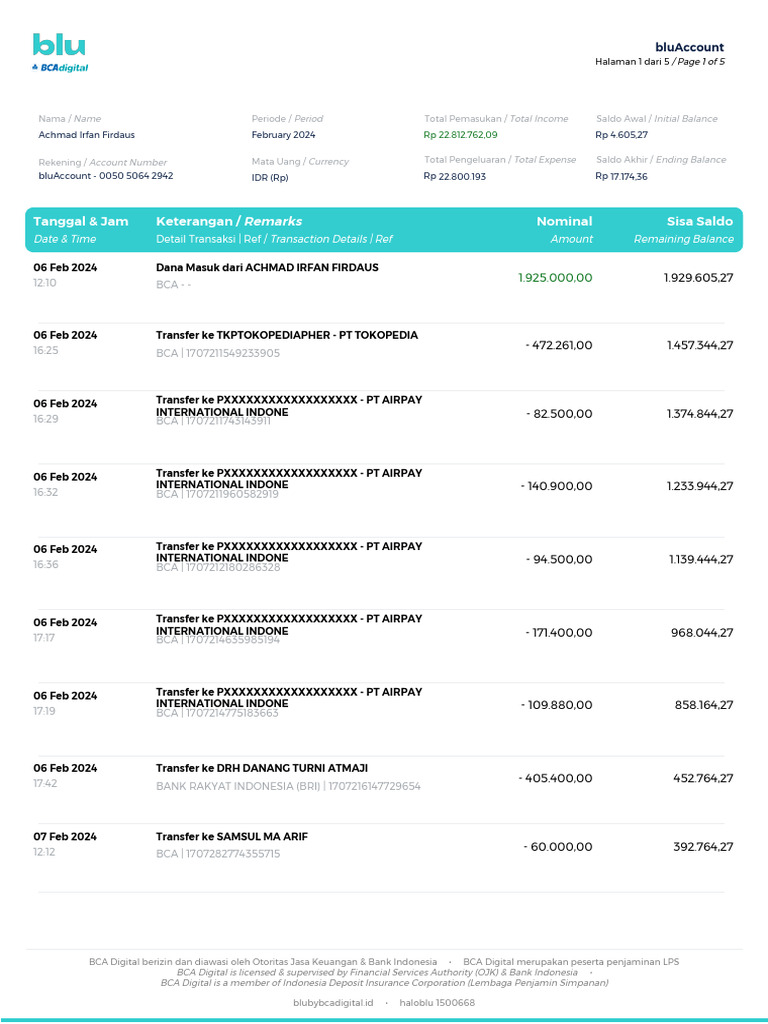Select account holder name Achmad Irfan Firdaus
Screen dimensions: 768x1024
pyautogui.click(x=86, y=135)
